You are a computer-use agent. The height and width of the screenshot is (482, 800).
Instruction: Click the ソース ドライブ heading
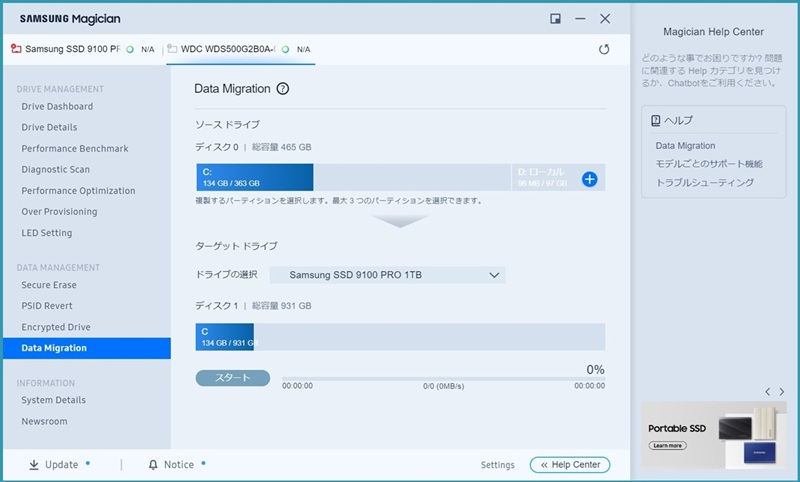(228, 124)
